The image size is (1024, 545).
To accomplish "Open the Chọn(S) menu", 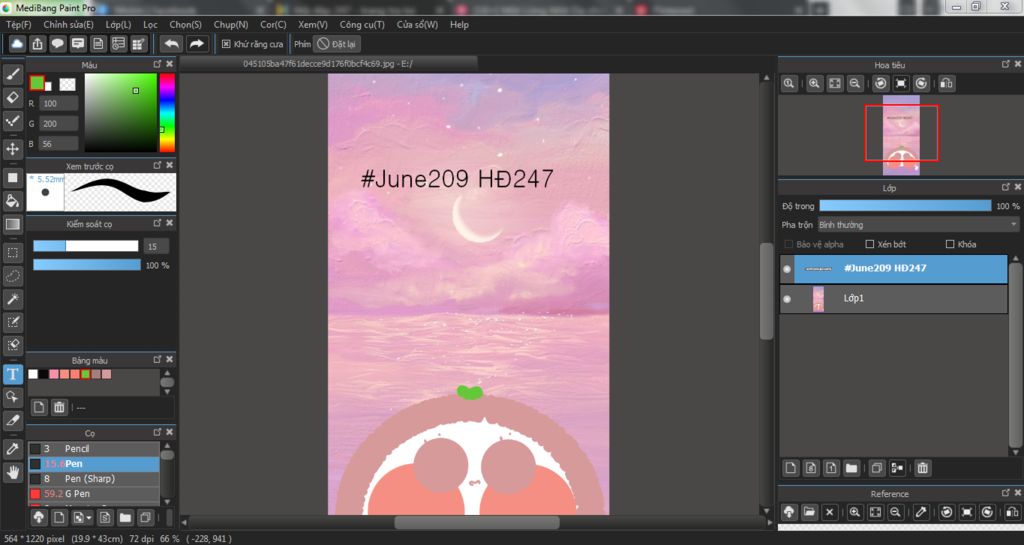I will click(185, 24).
